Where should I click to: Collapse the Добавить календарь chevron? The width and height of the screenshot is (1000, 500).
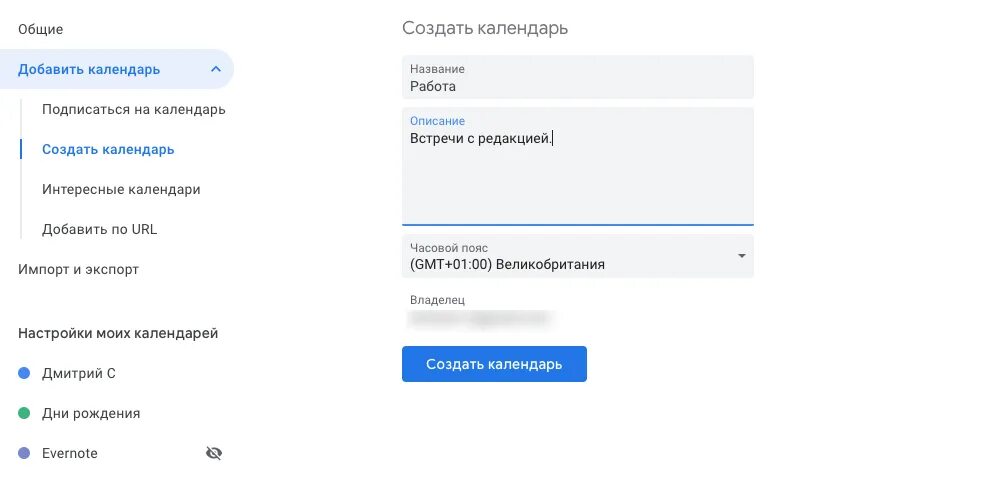[x=216, y=69]
